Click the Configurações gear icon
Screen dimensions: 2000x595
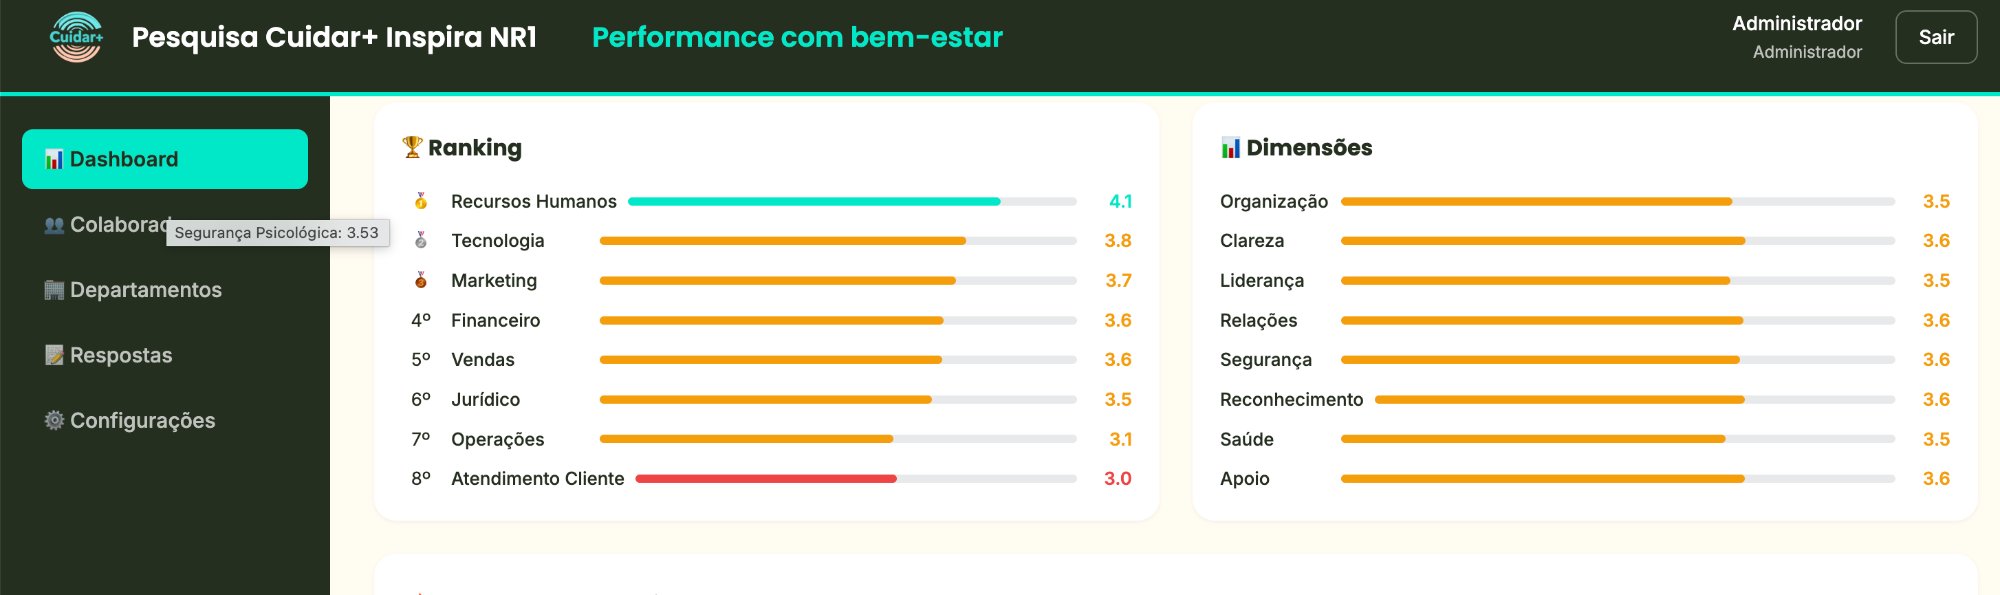tap(54, 420)
